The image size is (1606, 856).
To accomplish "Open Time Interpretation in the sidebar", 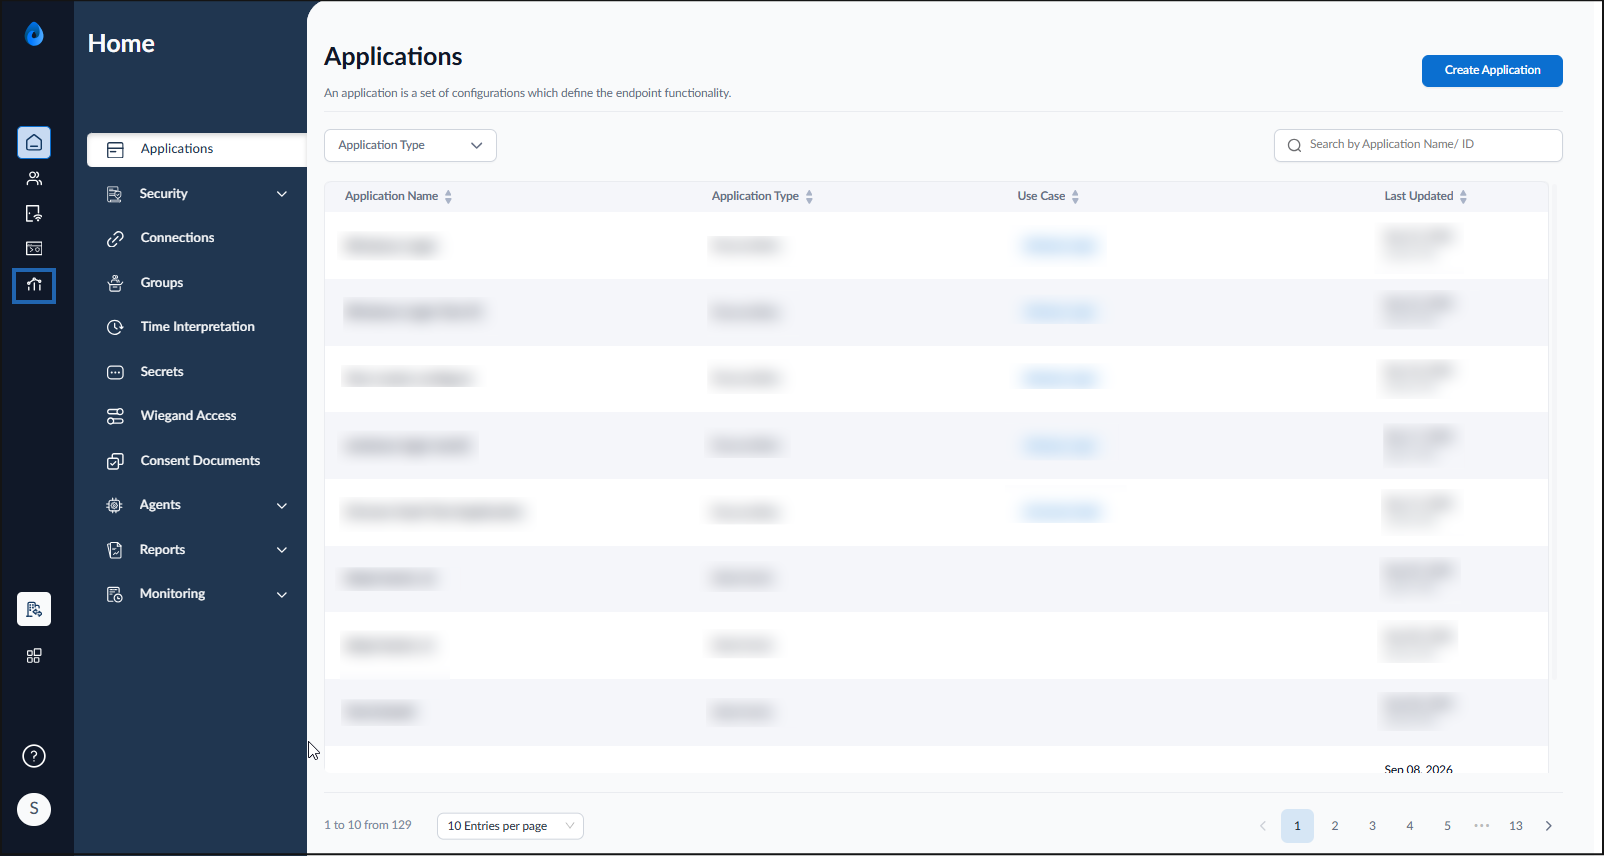I will click(197, 327).
